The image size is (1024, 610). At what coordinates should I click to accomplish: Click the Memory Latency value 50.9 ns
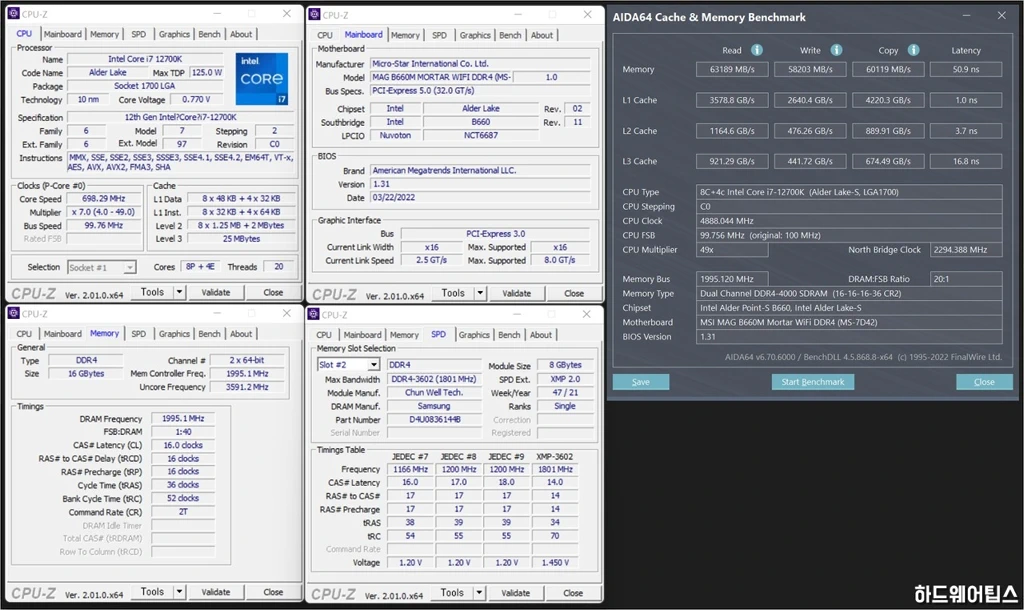[x=966, y=69]
